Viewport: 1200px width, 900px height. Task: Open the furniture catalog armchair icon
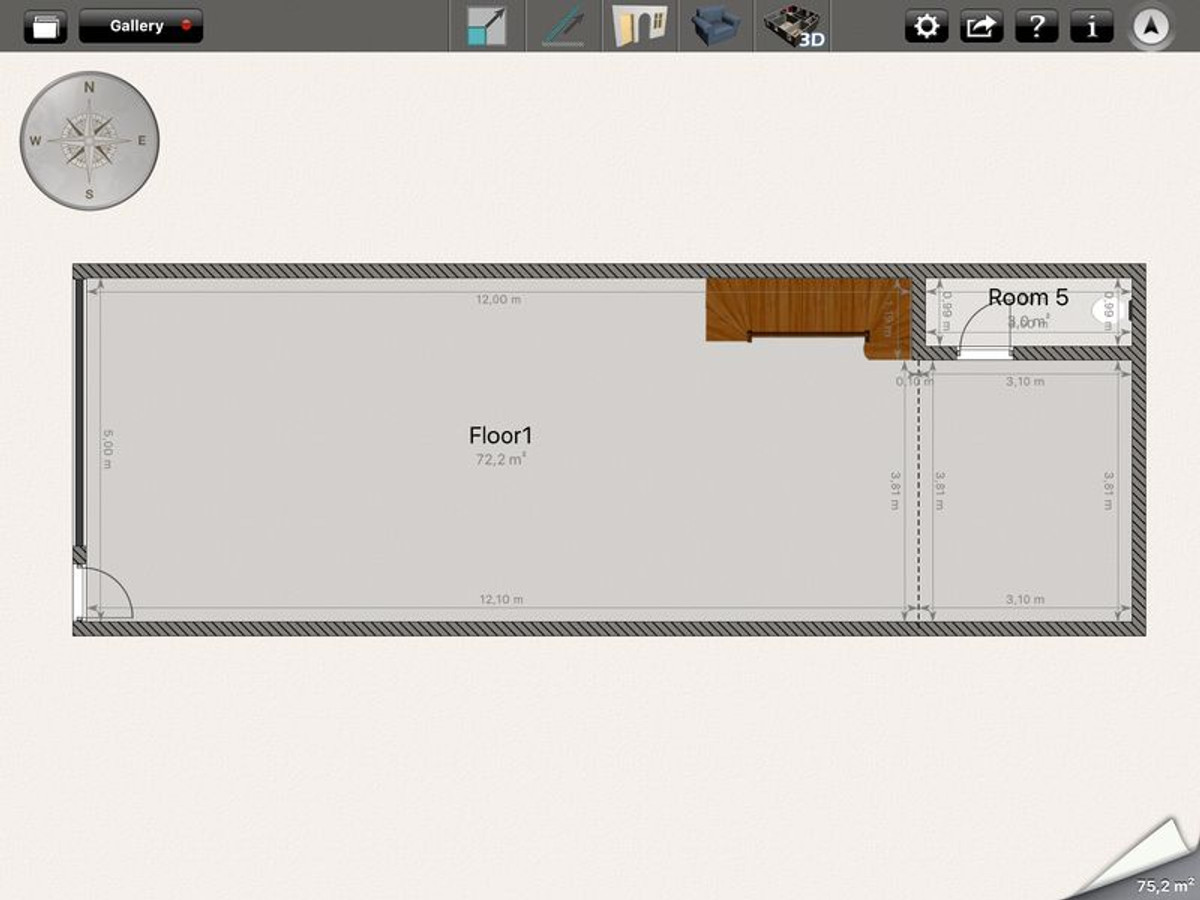coord(716,26)
